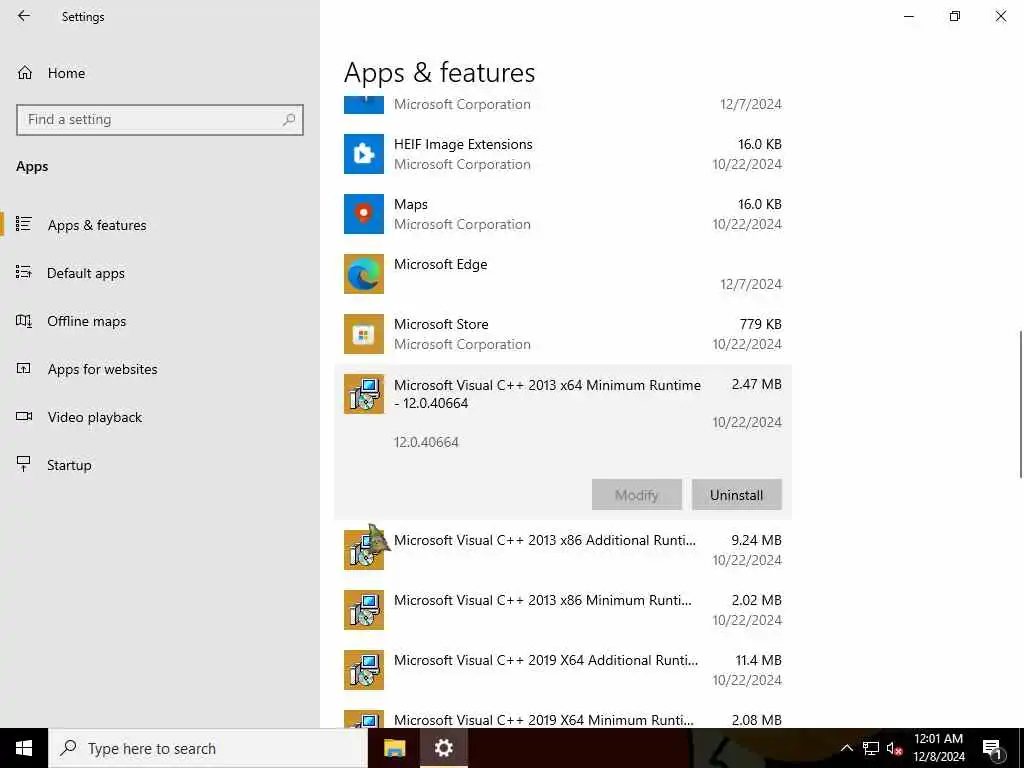Click the Apps & features page heading
Viewport: 1024px width, 768px height.
click(x=440, y=72)
